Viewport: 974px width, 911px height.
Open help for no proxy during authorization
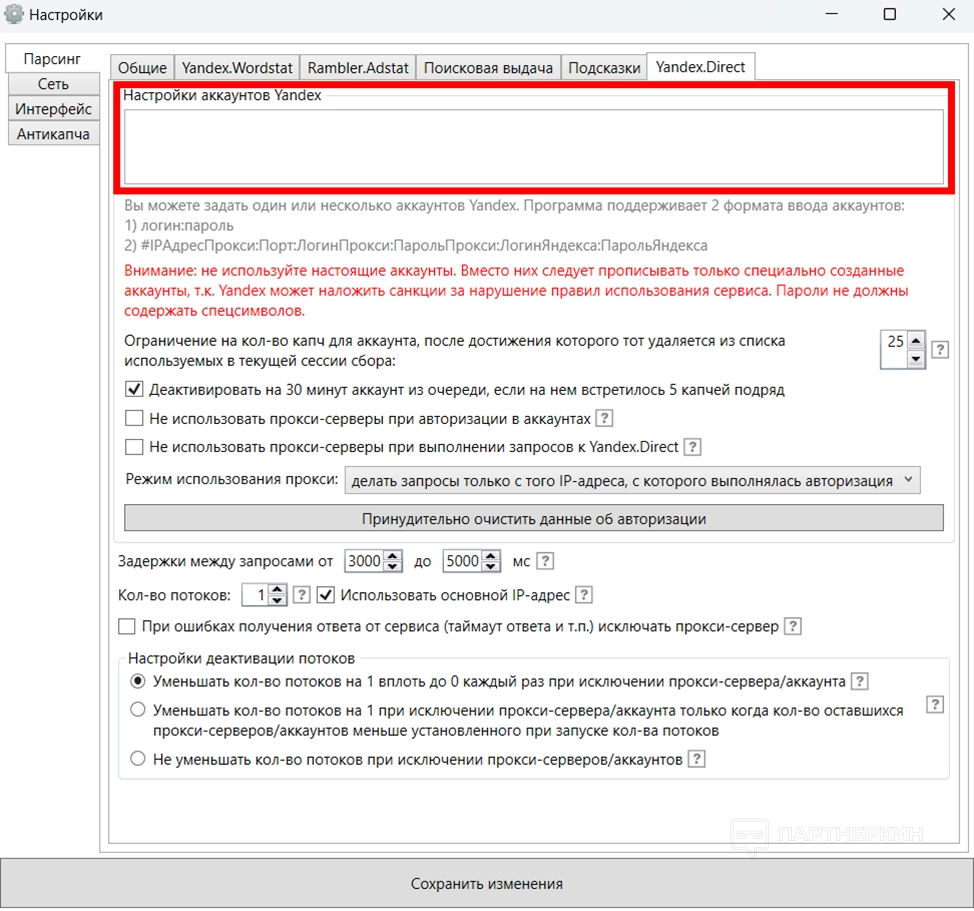click(604, 418)
